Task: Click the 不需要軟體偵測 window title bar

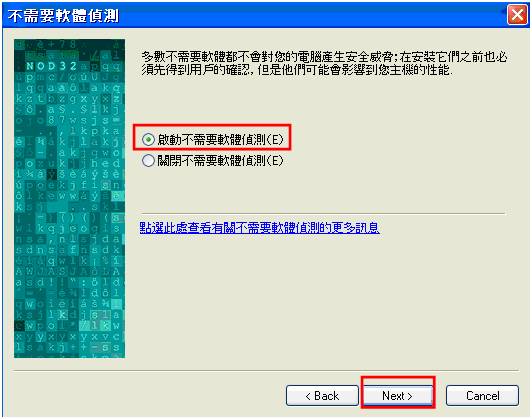Action: coord(254,15)
